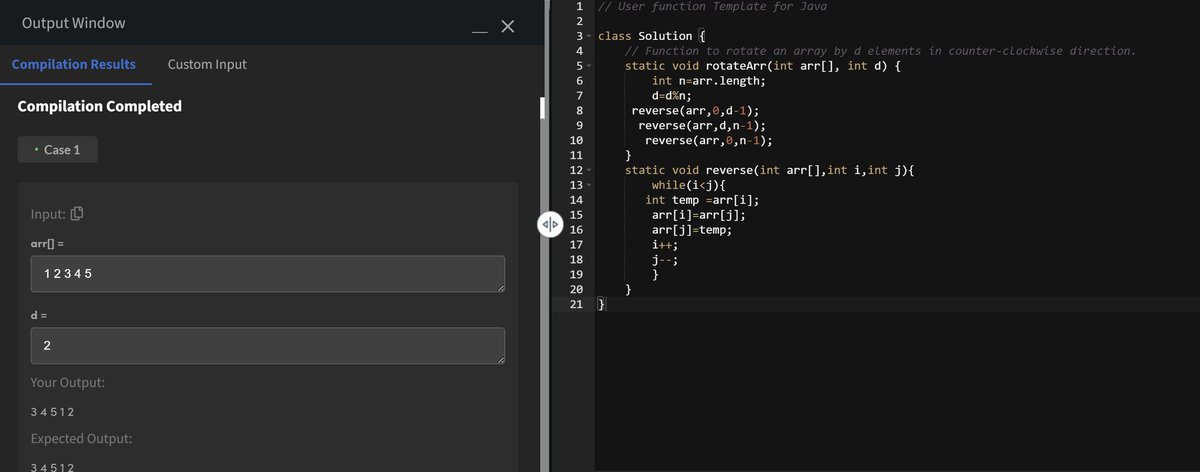Click the code line 'arr[j]=temp;'

click(x=691, y=230)
